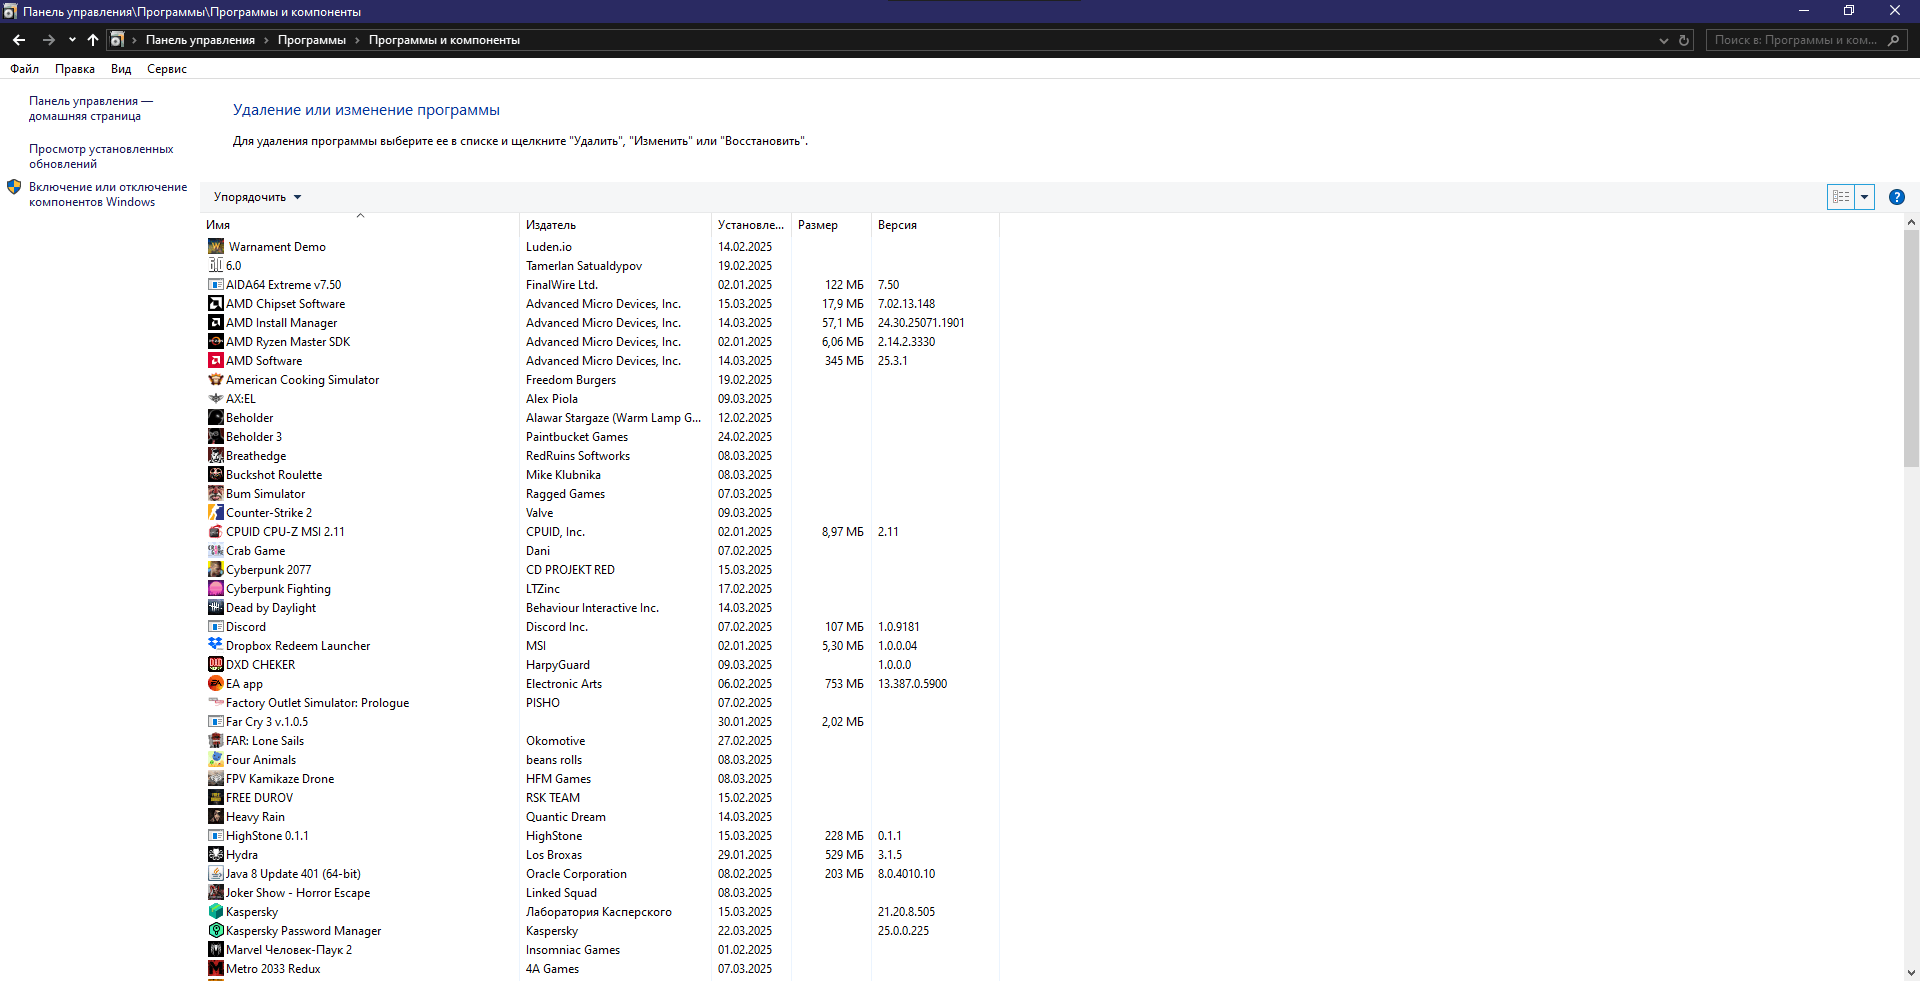This screenshot has height=981, width=1920.
Task: Click the CPUID CPU-Z MSI icon
Action: pos(216,532)
